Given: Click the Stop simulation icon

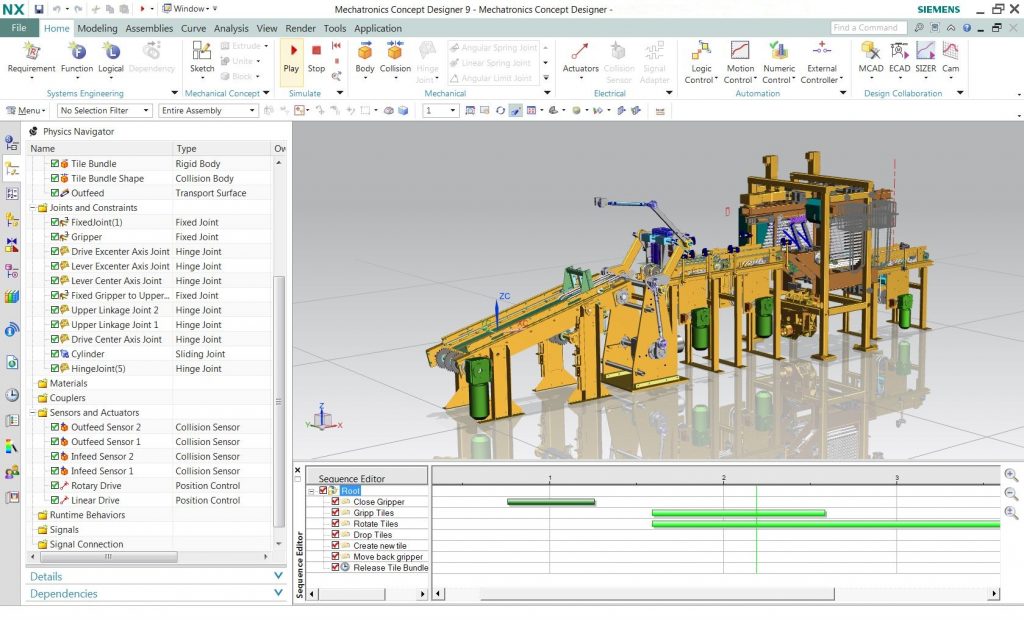Looking at the screenshot, I should [x=317, y=51].
